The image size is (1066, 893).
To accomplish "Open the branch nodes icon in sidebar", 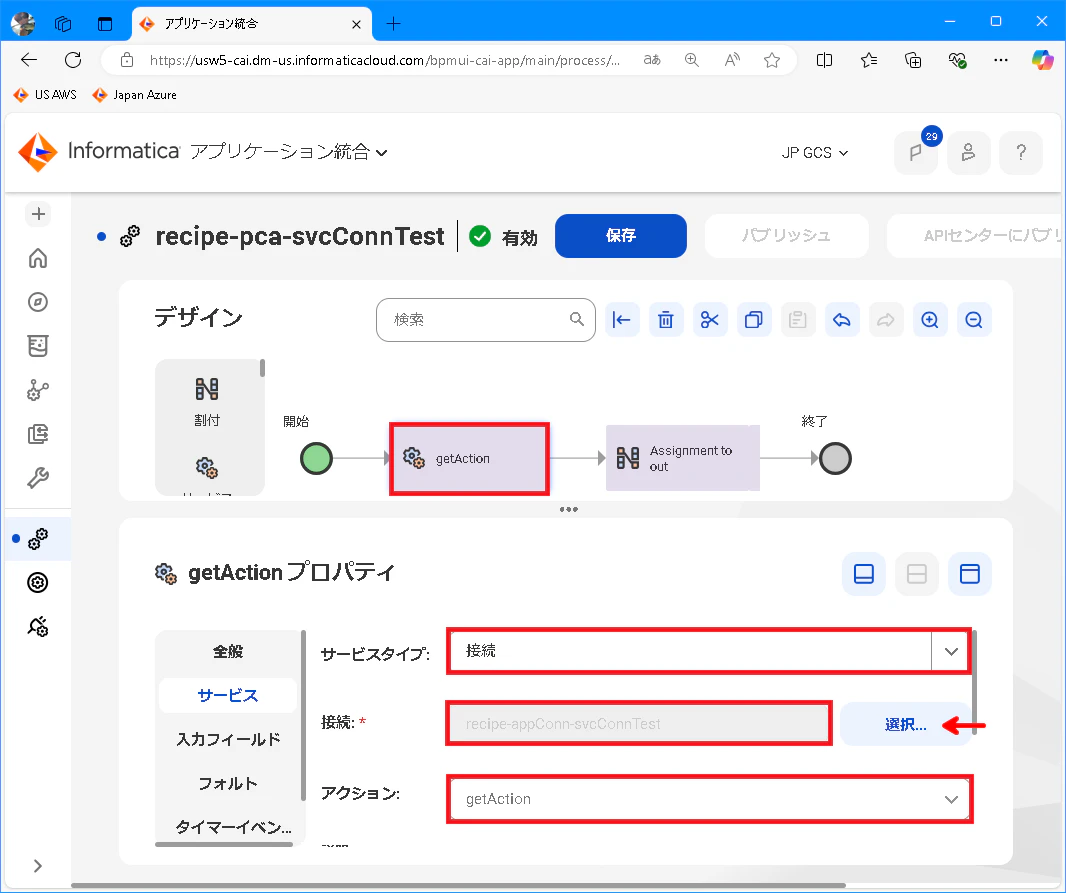I will pos(38,390).
